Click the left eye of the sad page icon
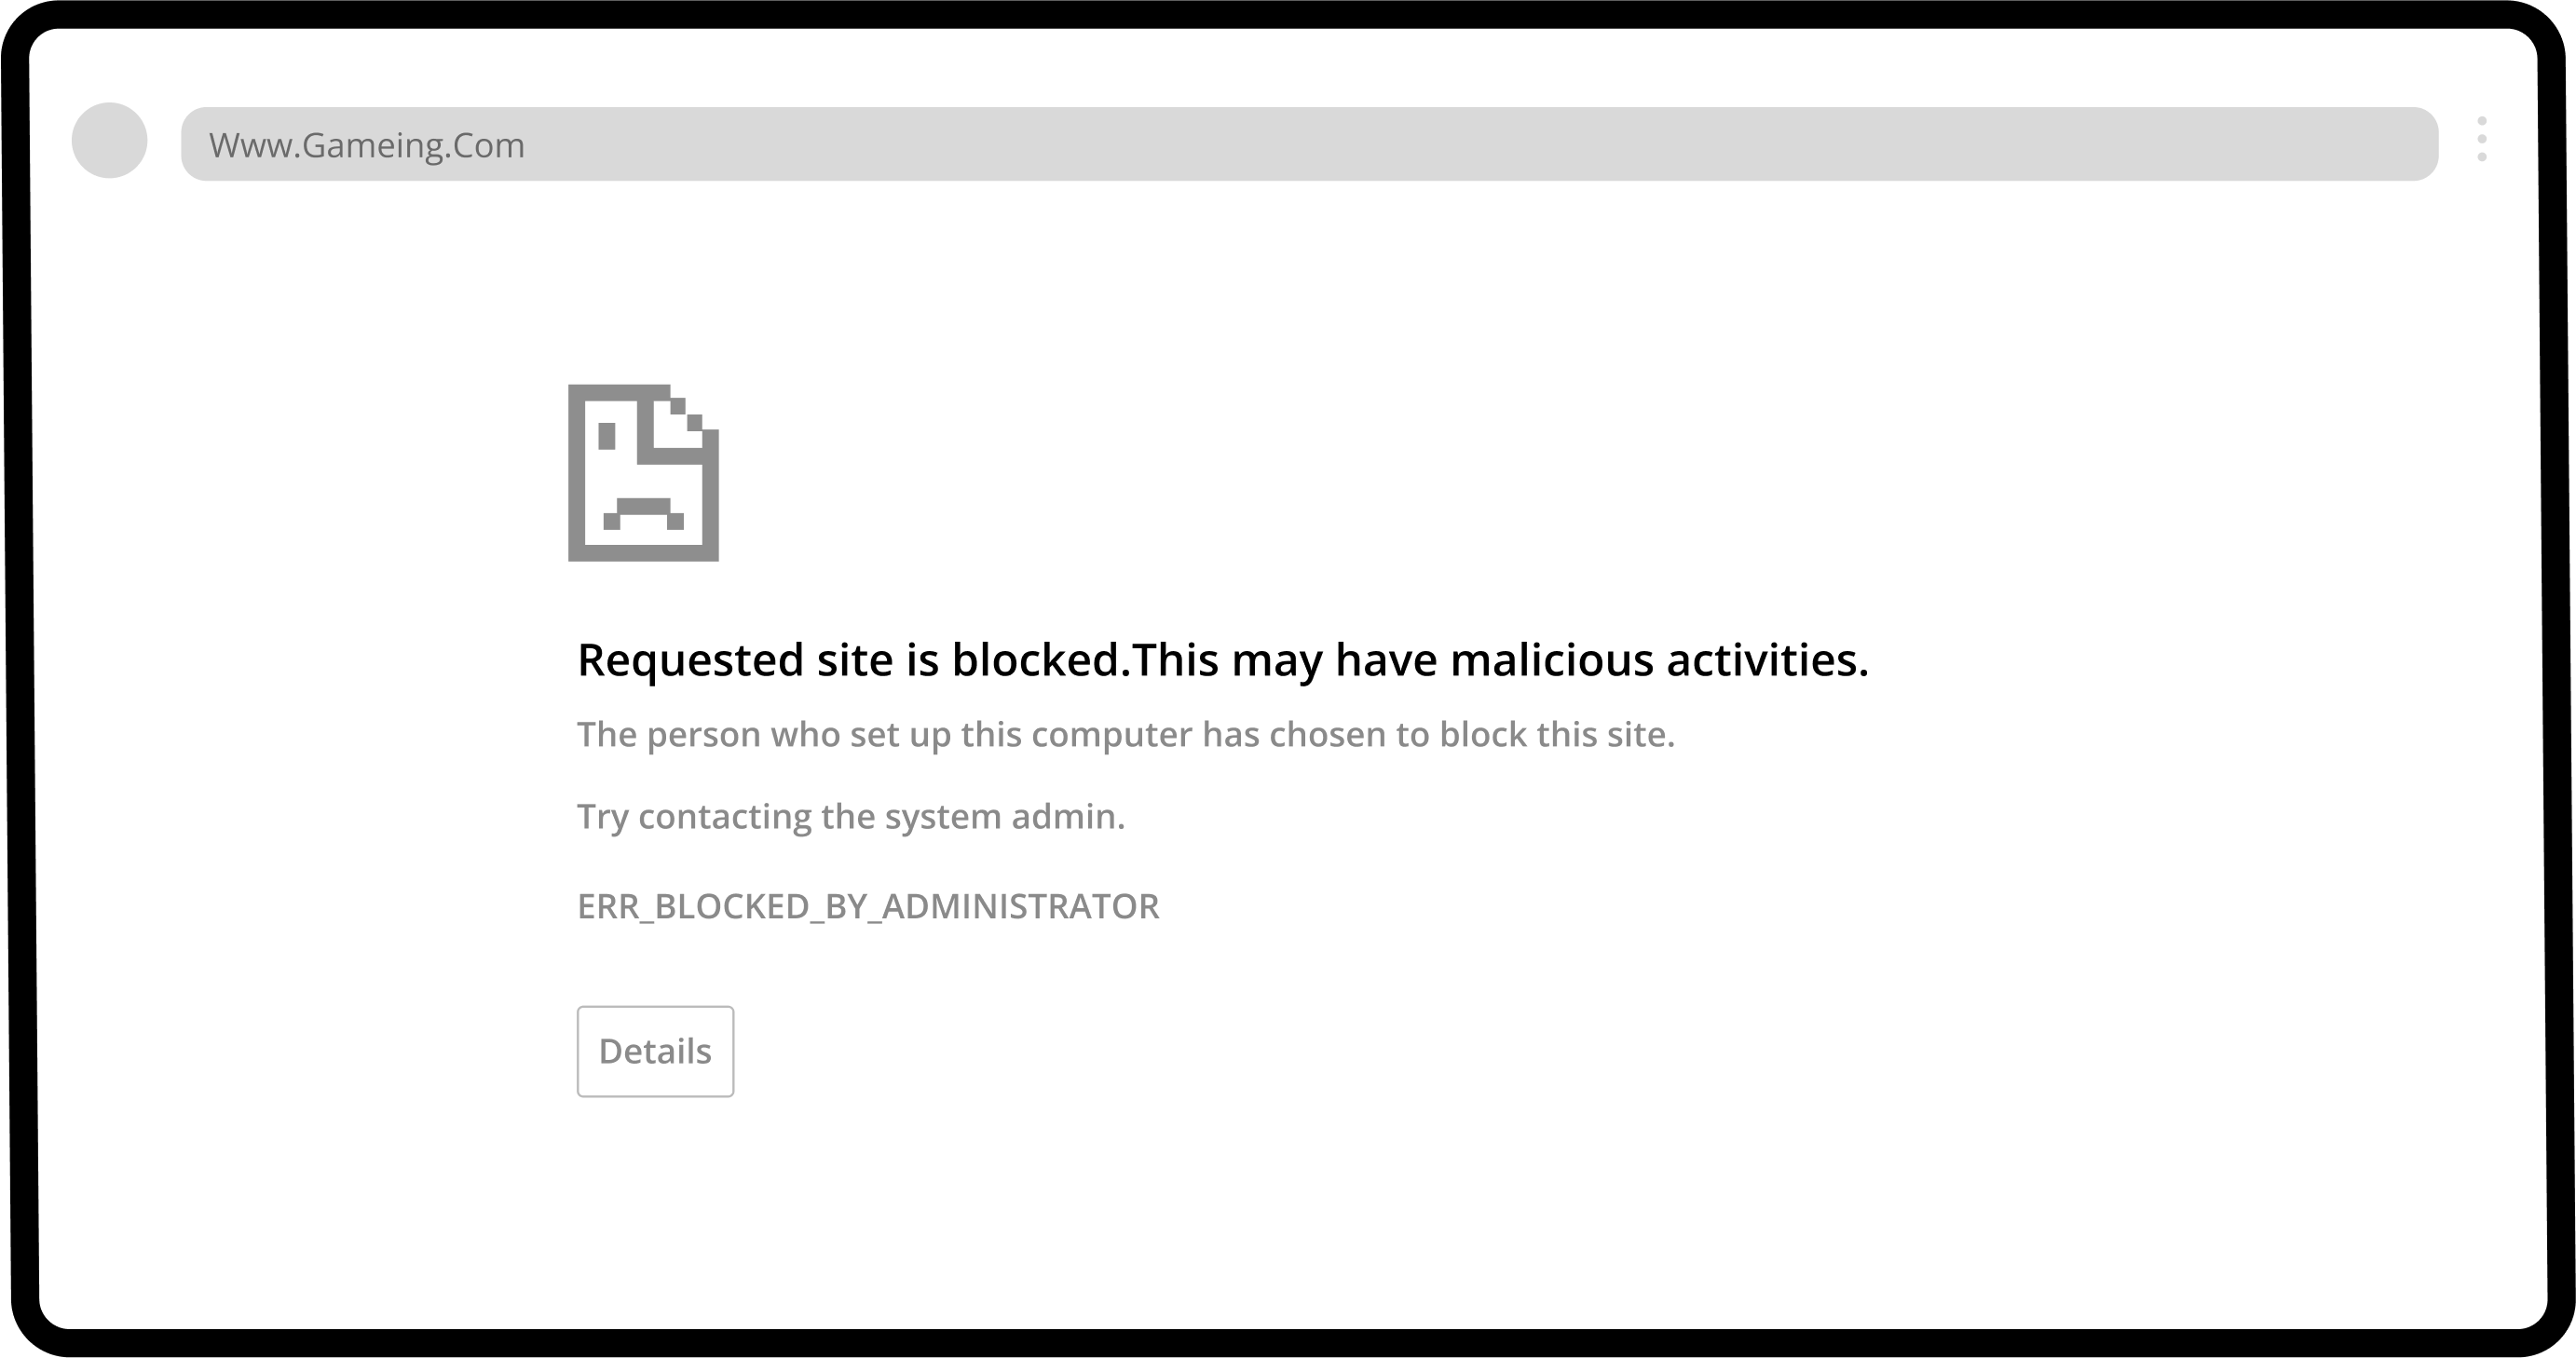 tap(606, 435)
